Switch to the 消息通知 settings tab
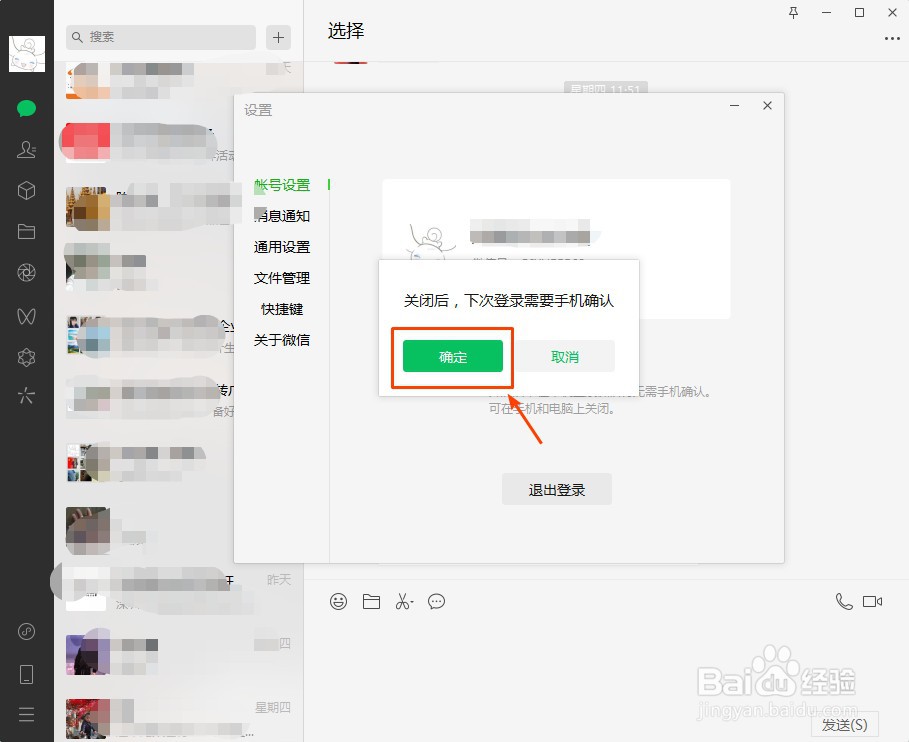909x742 pixels. (282, 216)
